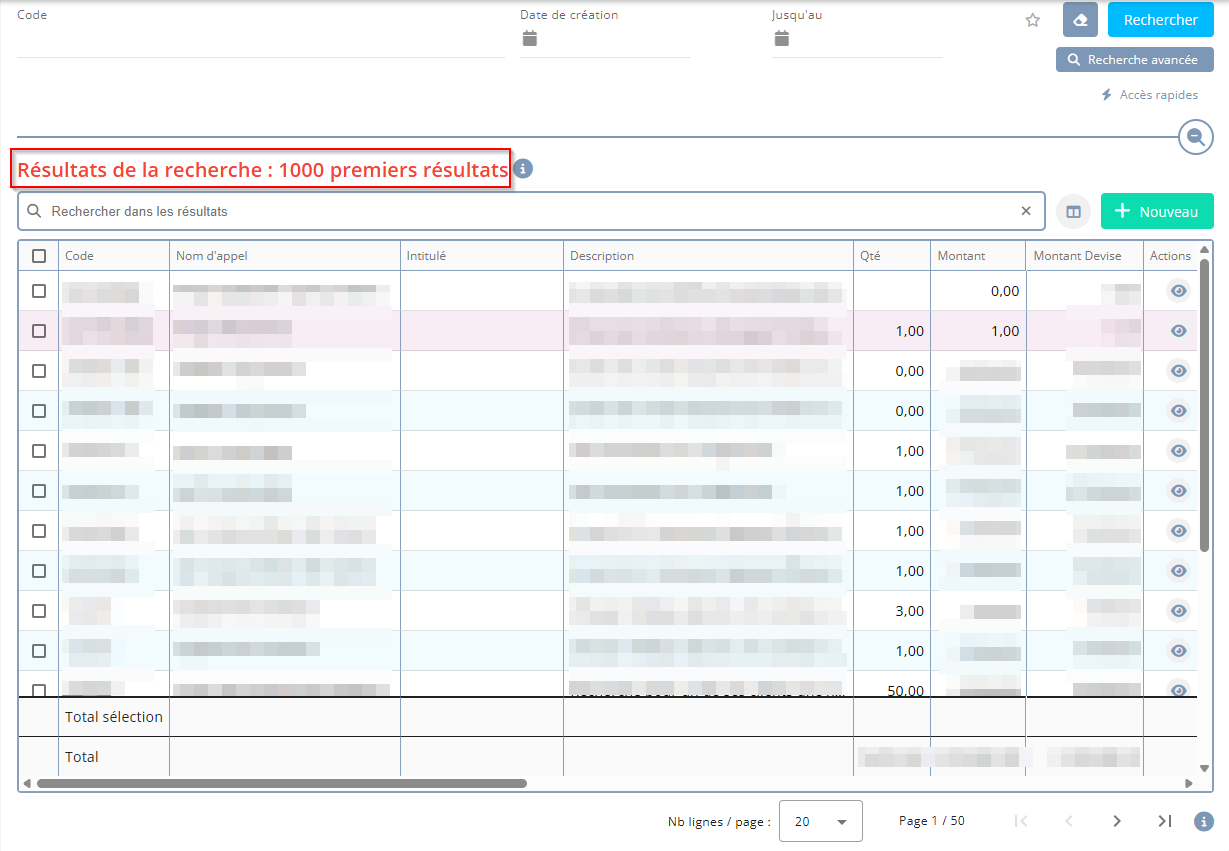Sort by Nom d'appel column header

point(212,256)
